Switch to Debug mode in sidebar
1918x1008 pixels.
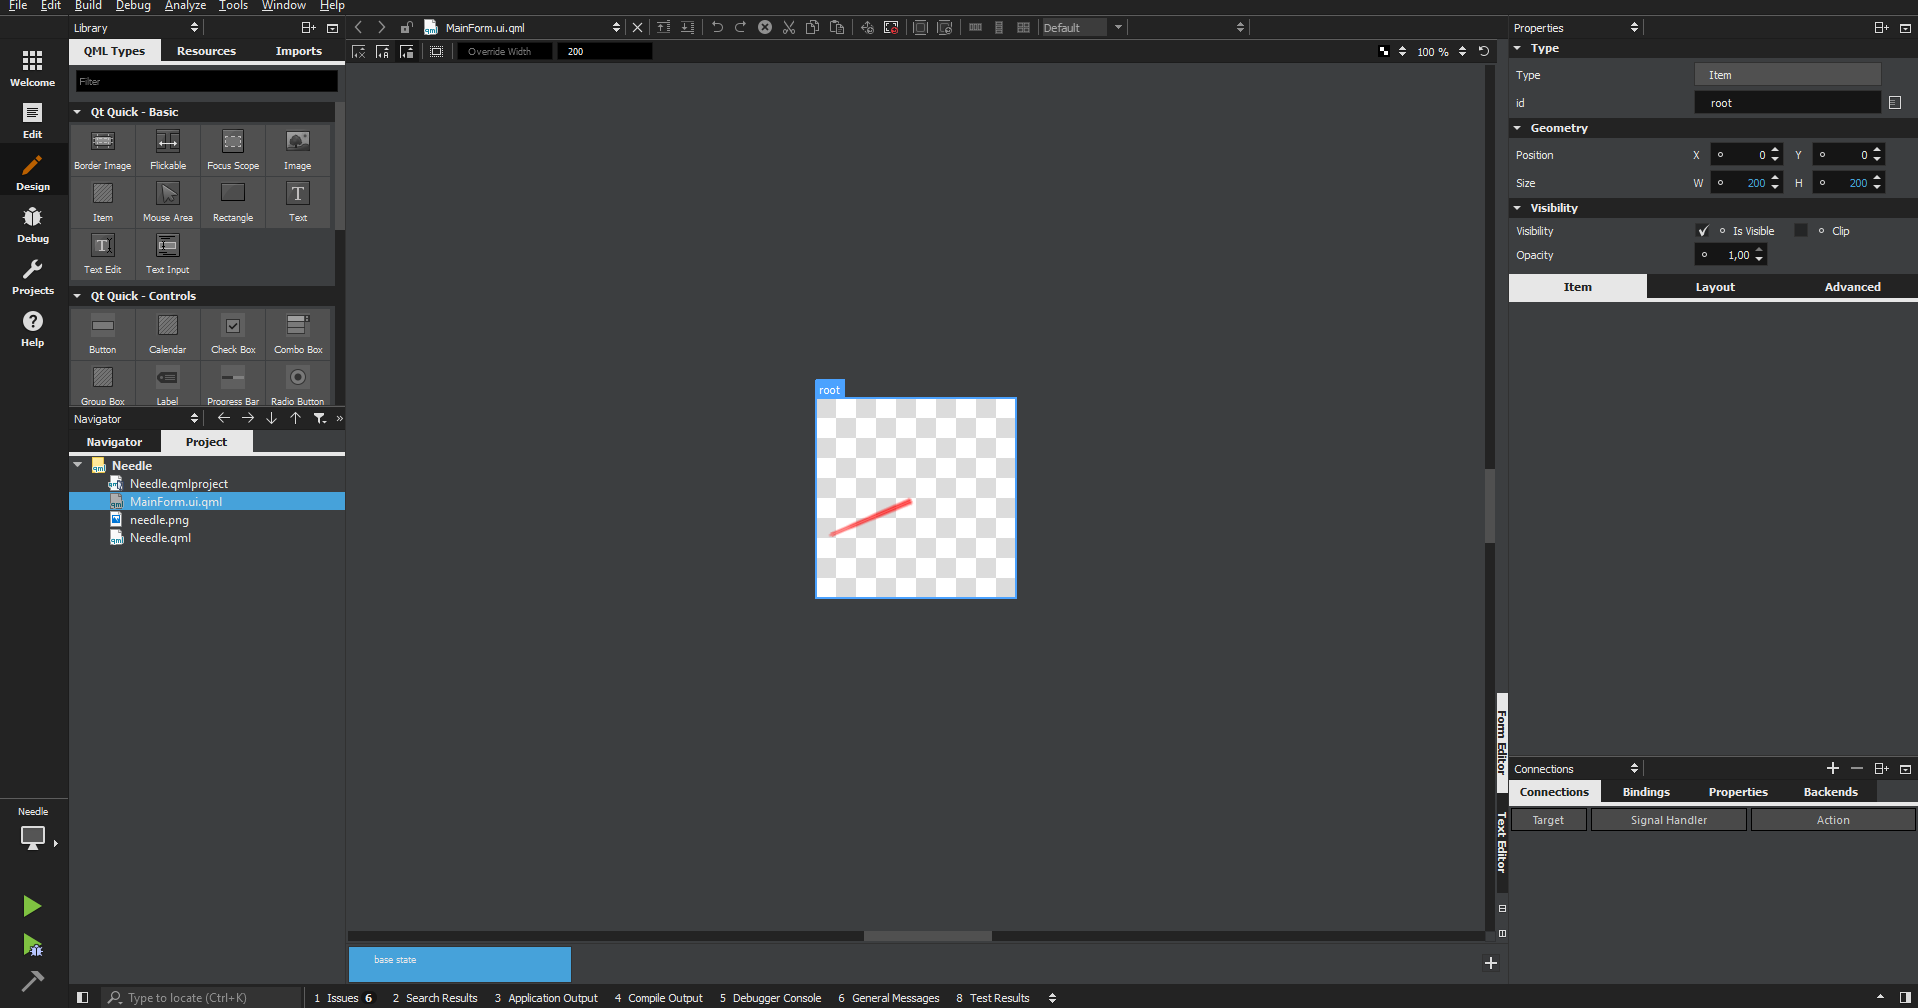(32, 224)
